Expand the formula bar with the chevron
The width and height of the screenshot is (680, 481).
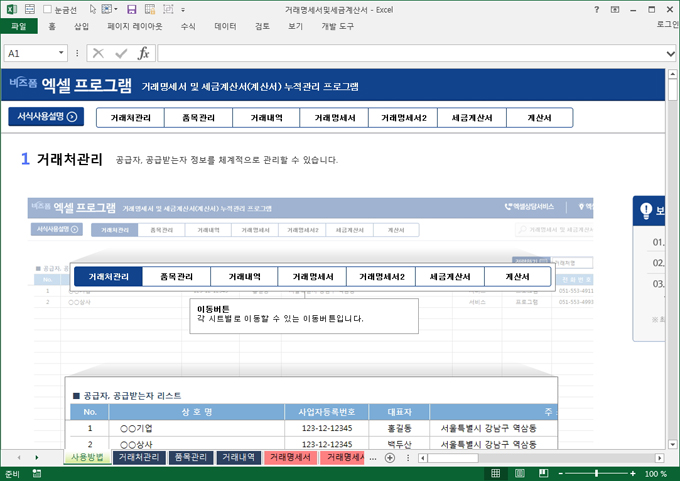point(670,54)
